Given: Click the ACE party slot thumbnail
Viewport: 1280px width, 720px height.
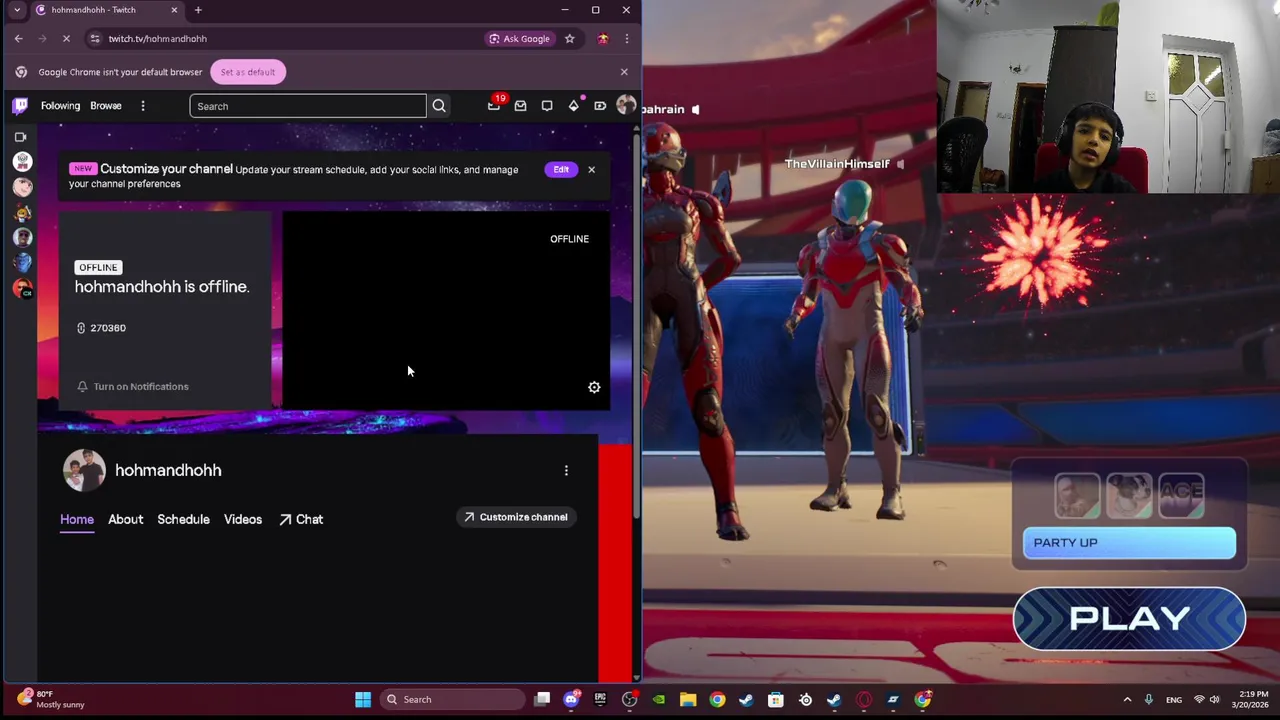Looking at the screenshot, I should click(1181, 494).
